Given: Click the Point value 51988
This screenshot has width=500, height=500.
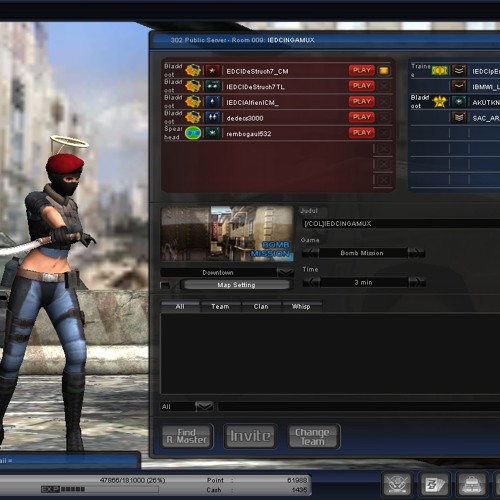Looking at the screenshot, I should [297, 480].
